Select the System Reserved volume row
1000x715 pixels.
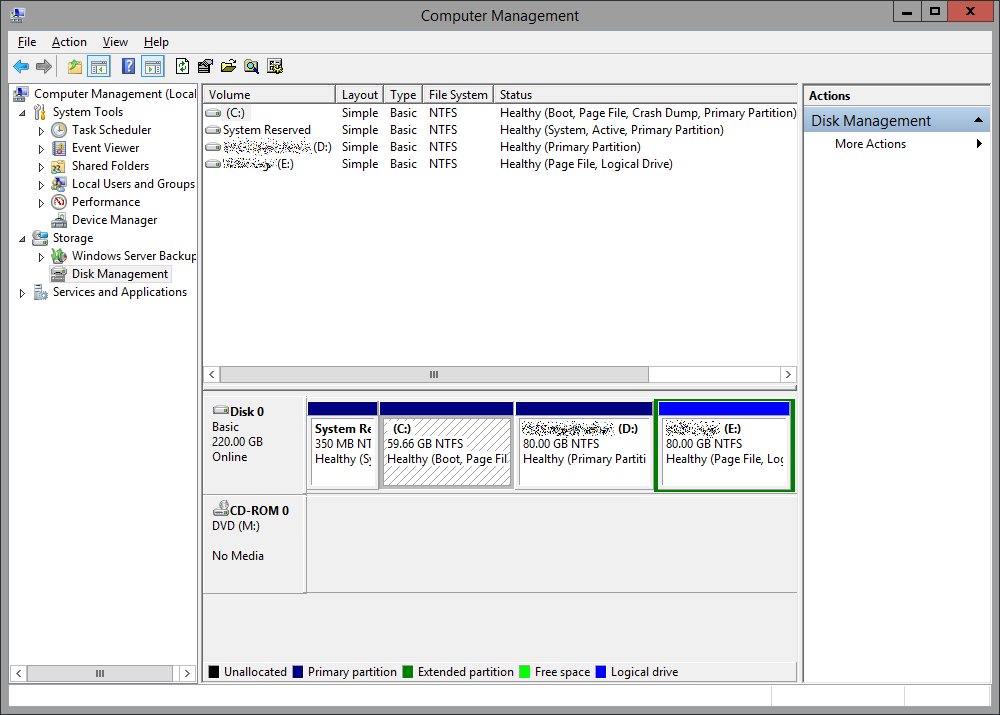click(500, 130)
